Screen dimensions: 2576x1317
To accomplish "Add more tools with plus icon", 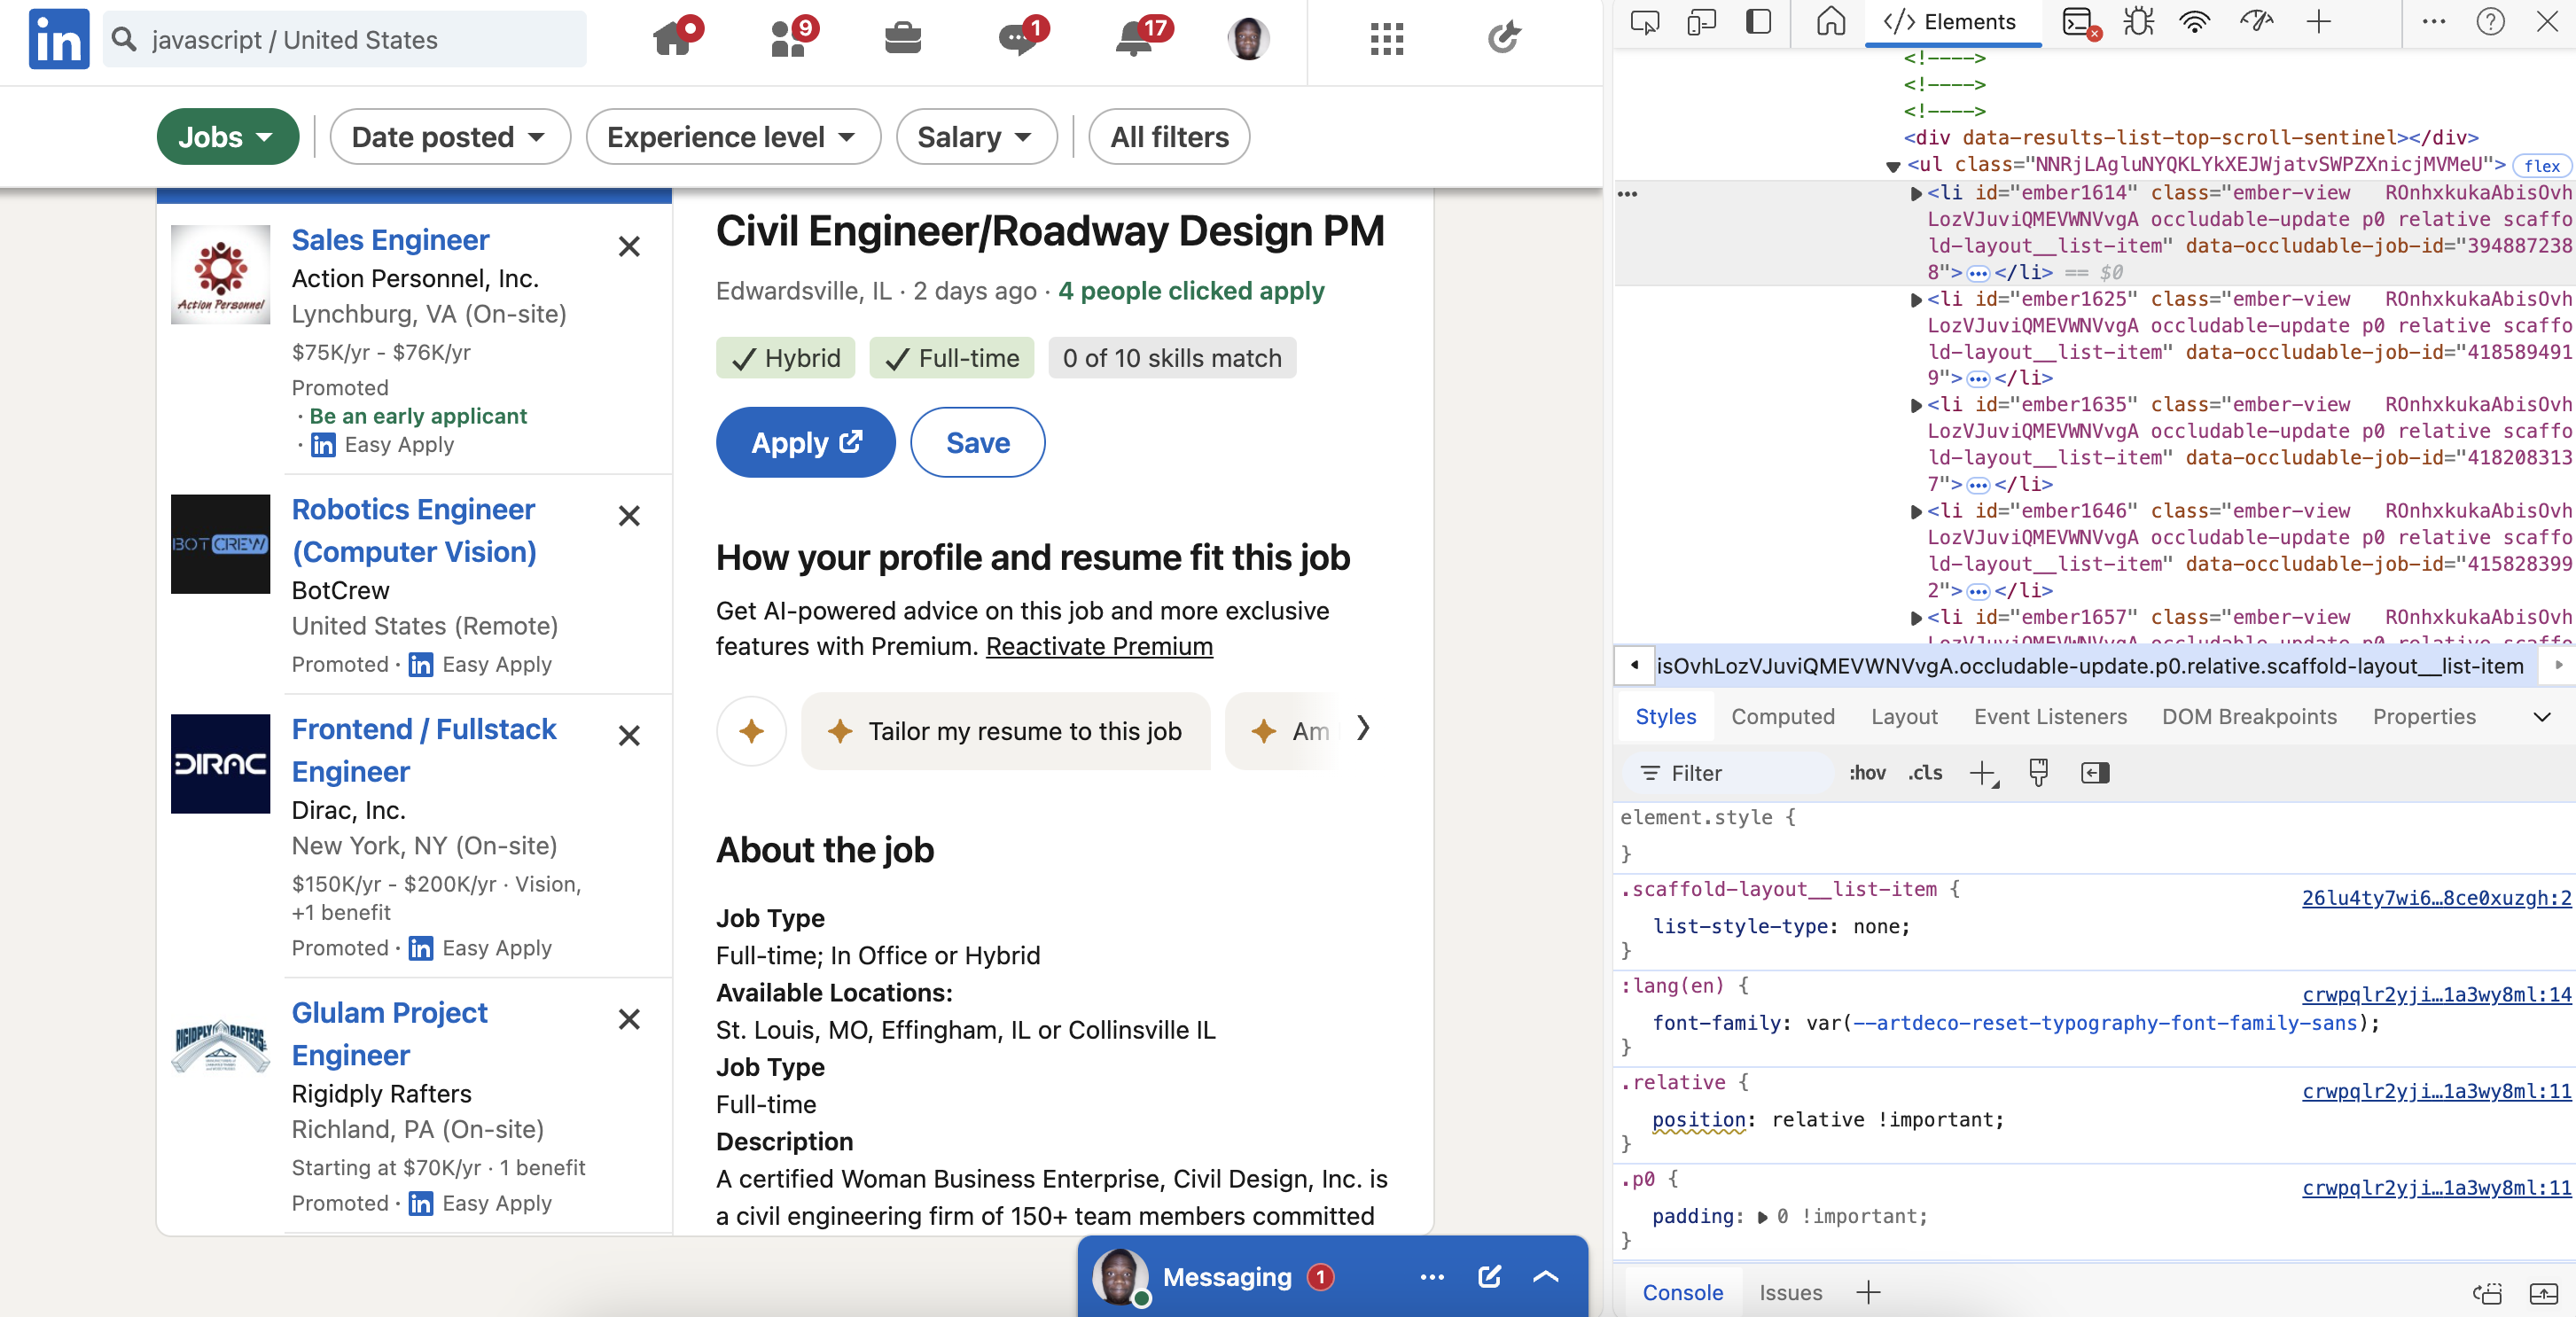I will 2318,22.
